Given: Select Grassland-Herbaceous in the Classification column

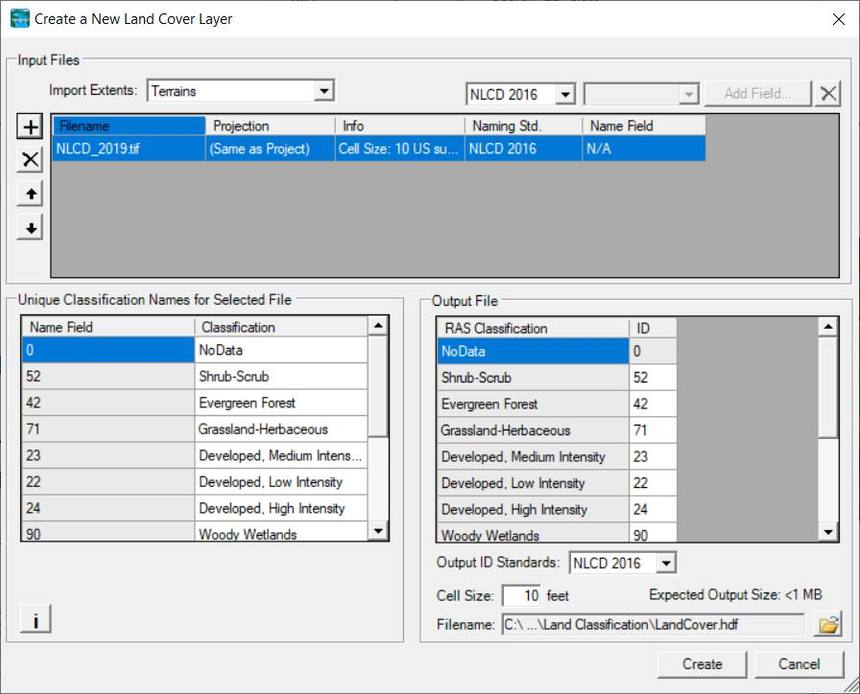Looking at the screenshot, I should click(281, 429).
